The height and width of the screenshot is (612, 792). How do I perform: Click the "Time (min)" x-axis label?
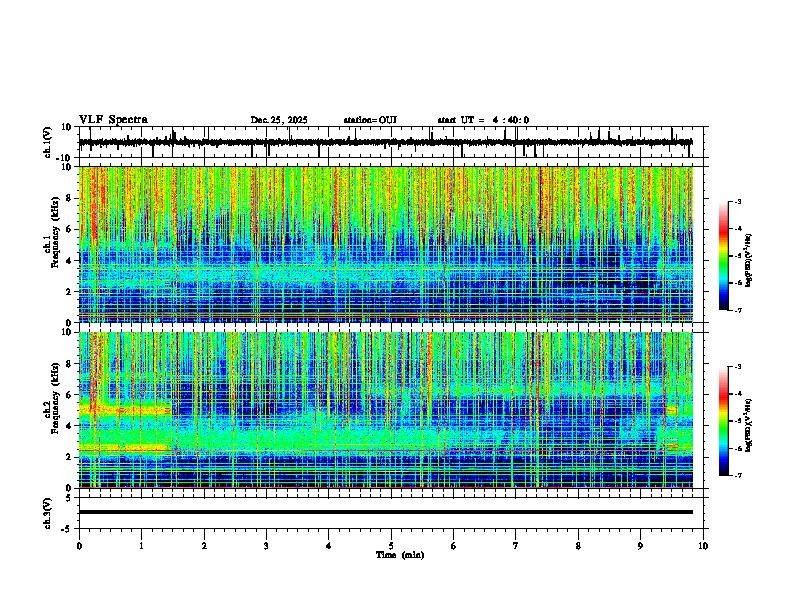[400, 555]
